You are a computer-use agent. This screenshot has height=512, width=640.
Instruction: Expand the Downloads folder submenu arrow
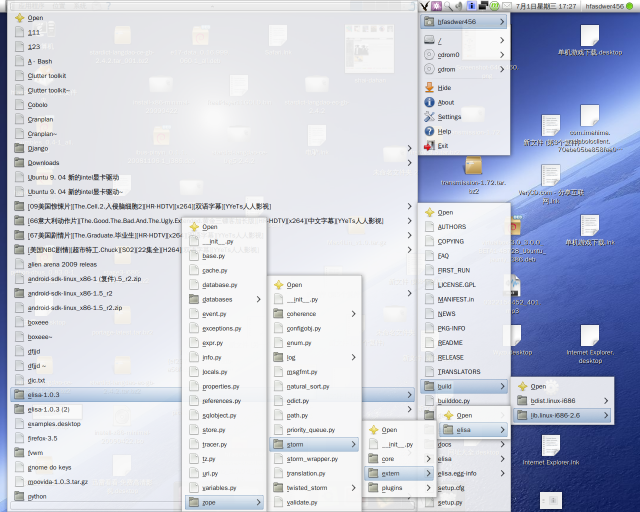click(409, 163)
